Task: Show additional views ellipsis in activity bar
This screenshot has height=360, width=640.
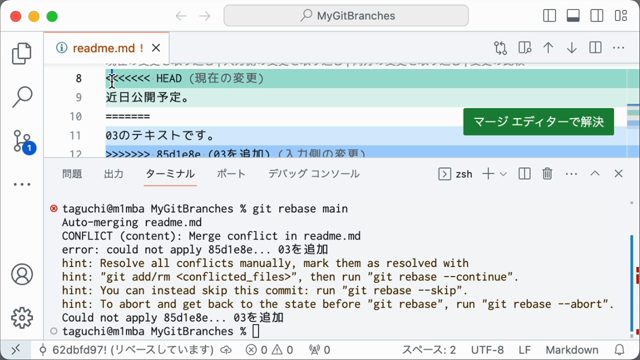Action: coord(22,184)
